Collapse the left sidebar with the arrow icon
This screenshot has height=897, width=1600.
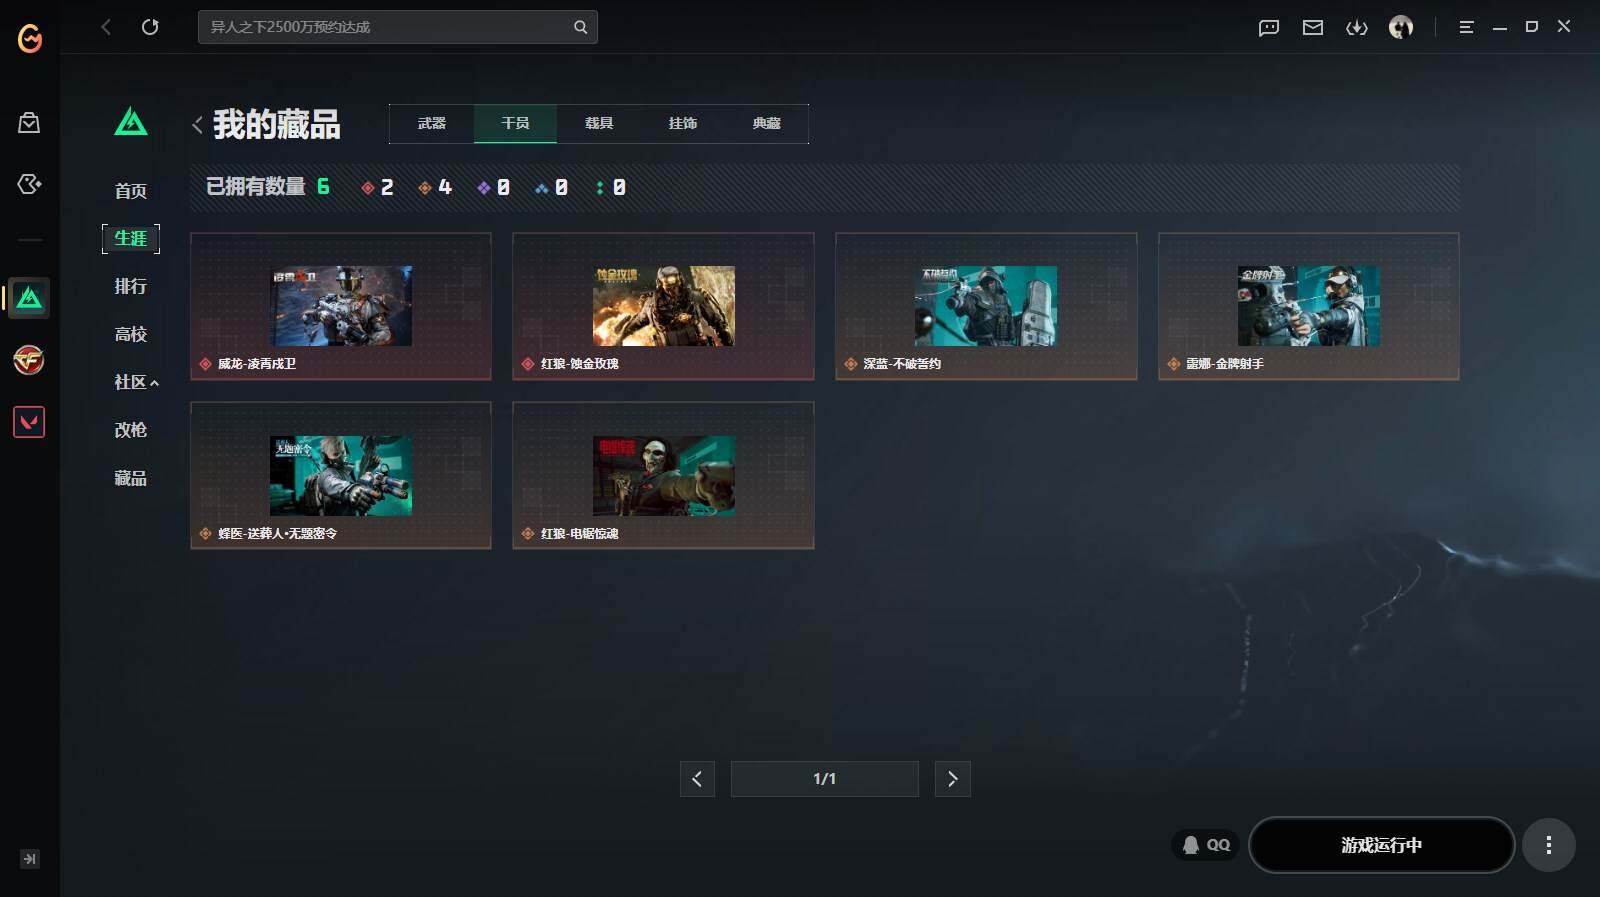pos(30,859)
